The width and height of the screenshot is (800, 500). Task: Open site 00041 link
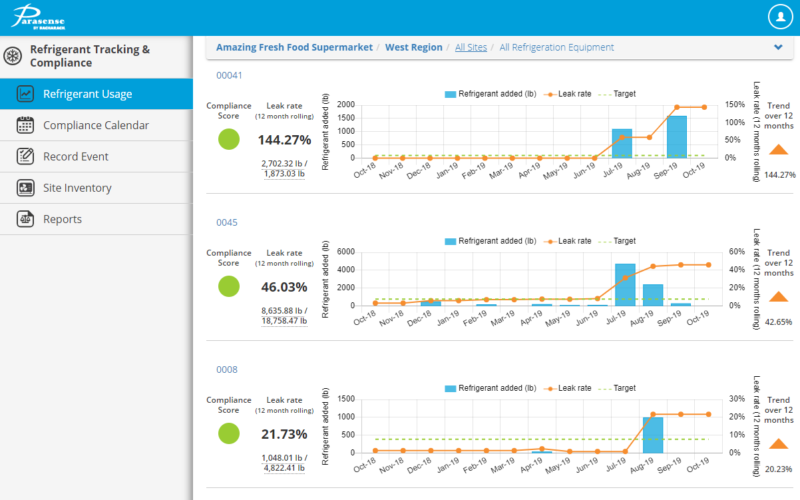tap(230, 75)
